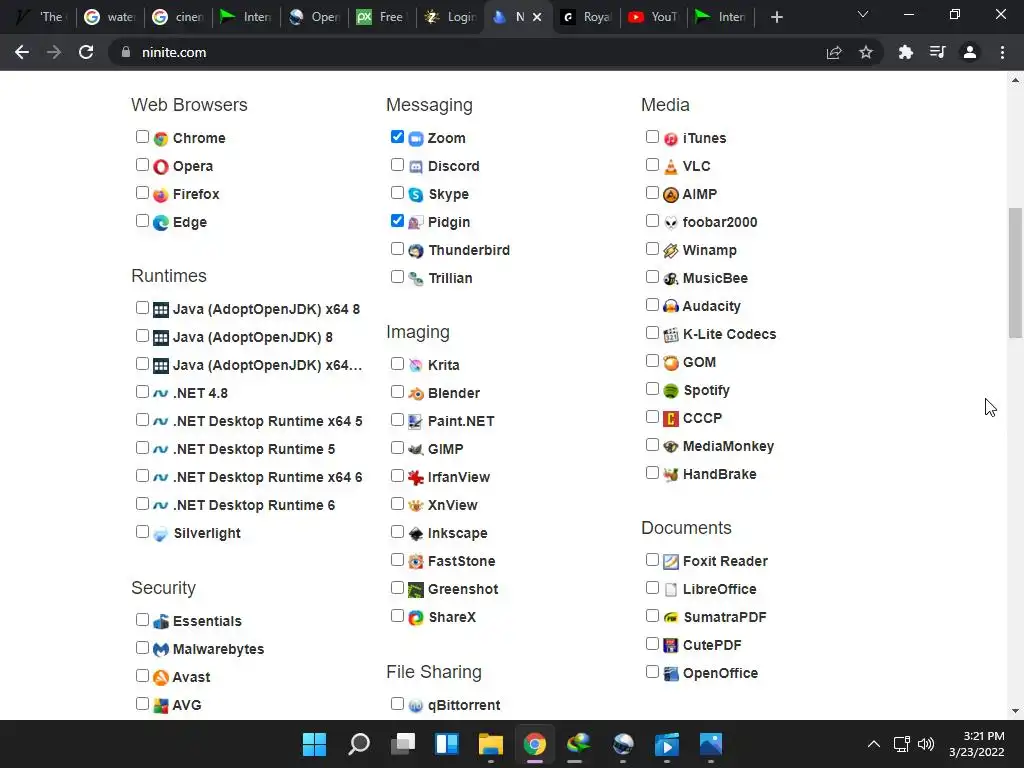Viewport: 1024px width, 768px height.
Task: Switch to the 'The' first browser tab
Action: 41,17
